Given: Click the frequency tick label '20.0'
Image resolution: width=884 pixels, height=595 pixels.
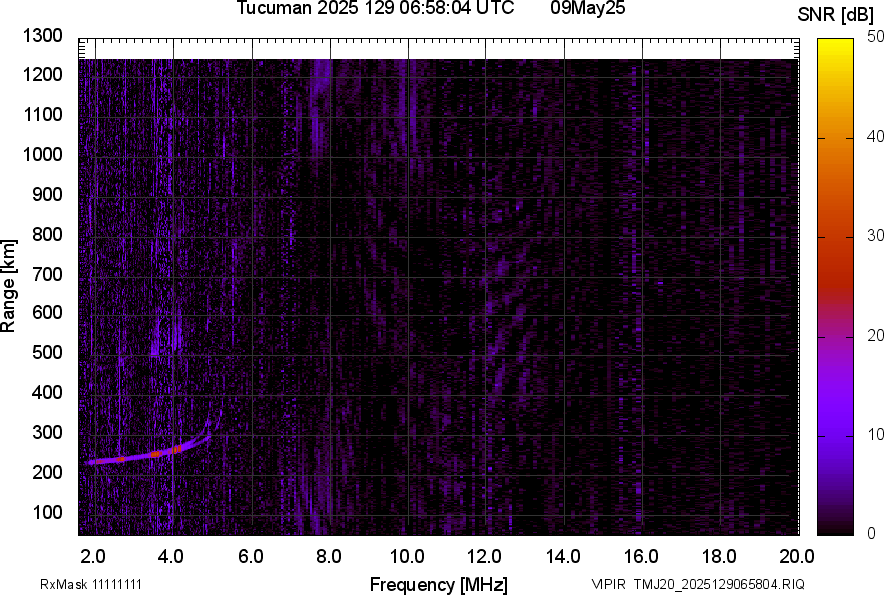Looking at the screenshot, I should (x=797, y=557).
